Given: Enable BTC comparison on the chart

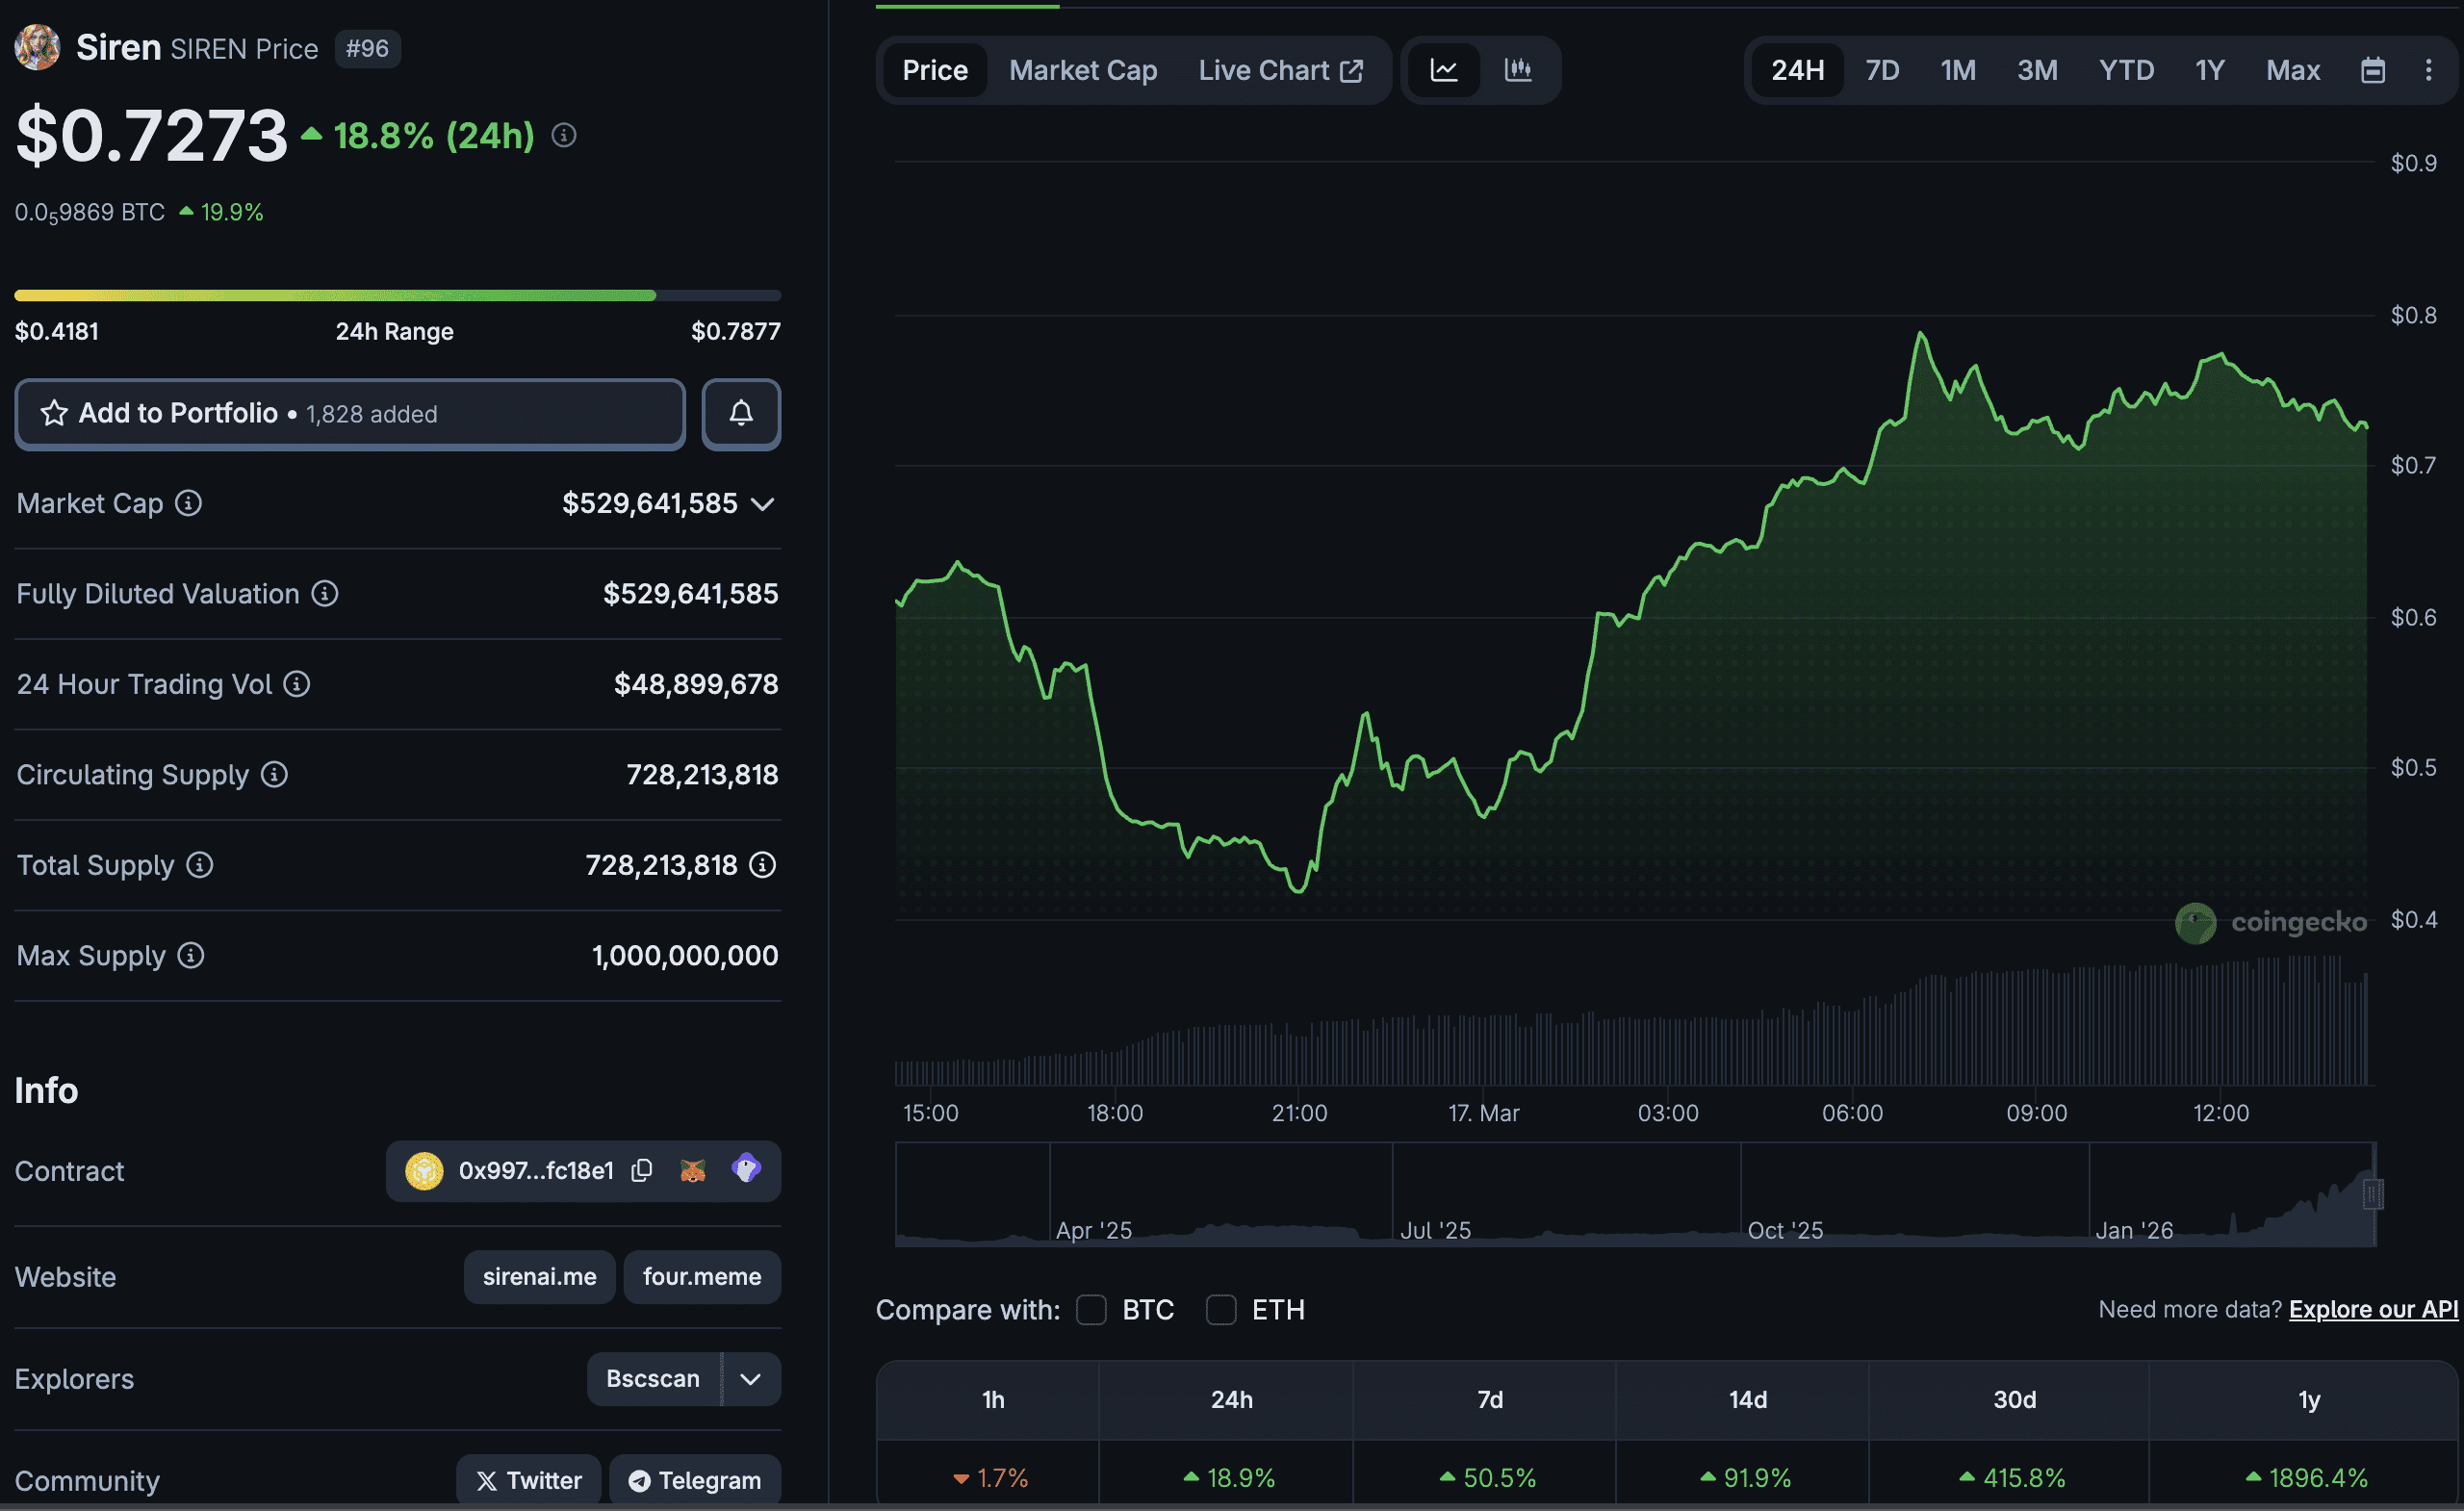Looking at the screenshot, I should (1091, 1310).
